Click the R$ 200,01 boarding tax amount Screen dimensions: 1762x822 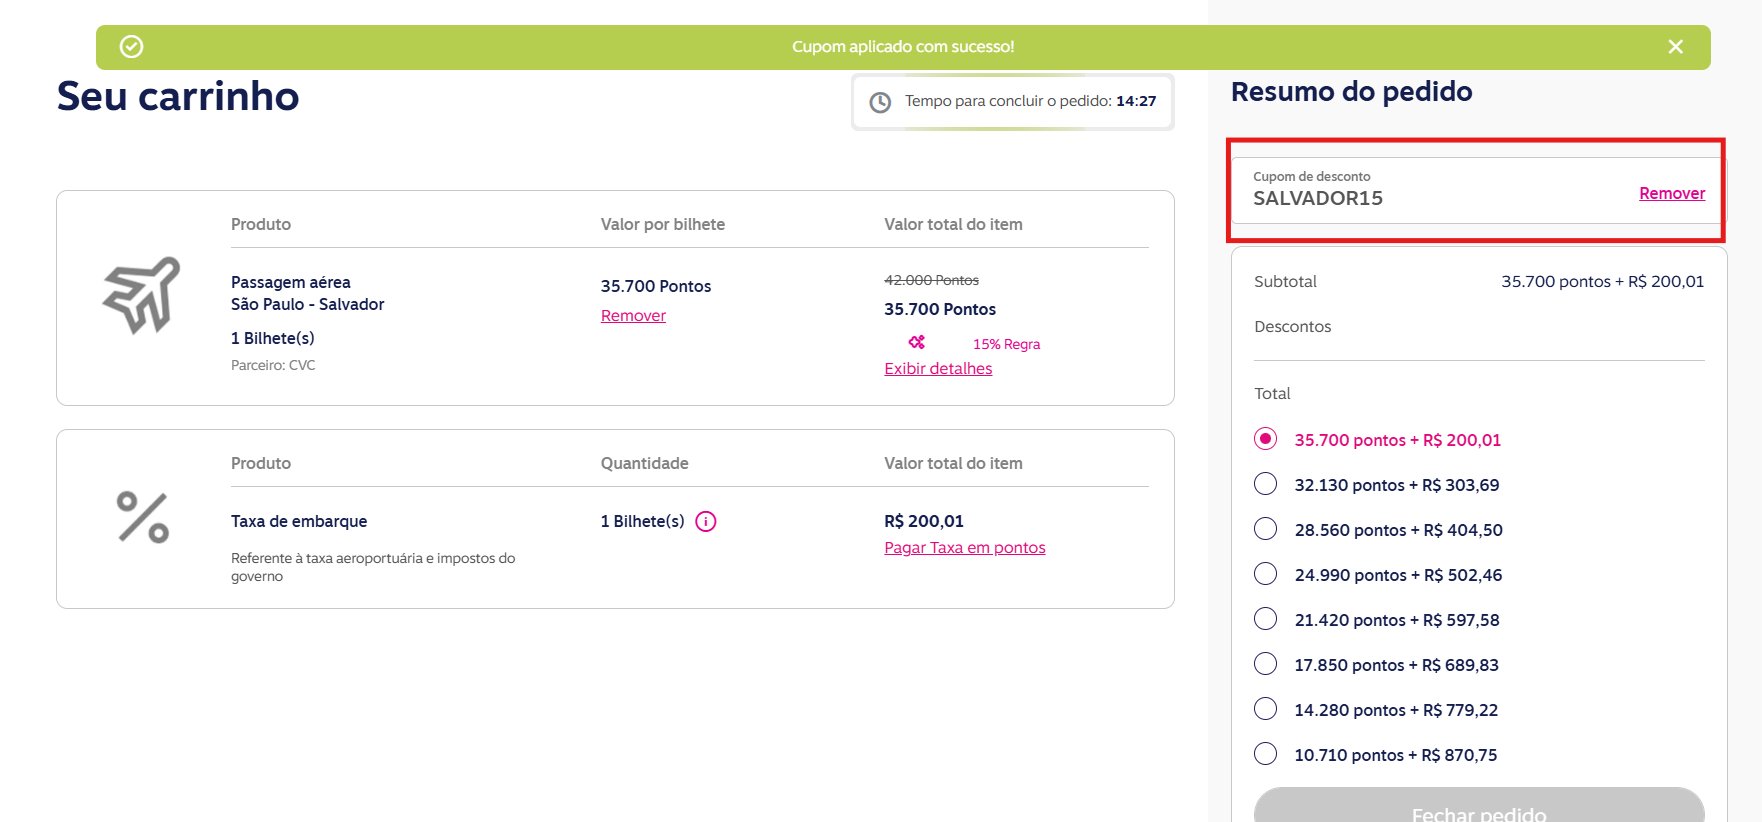pos(924,521)
